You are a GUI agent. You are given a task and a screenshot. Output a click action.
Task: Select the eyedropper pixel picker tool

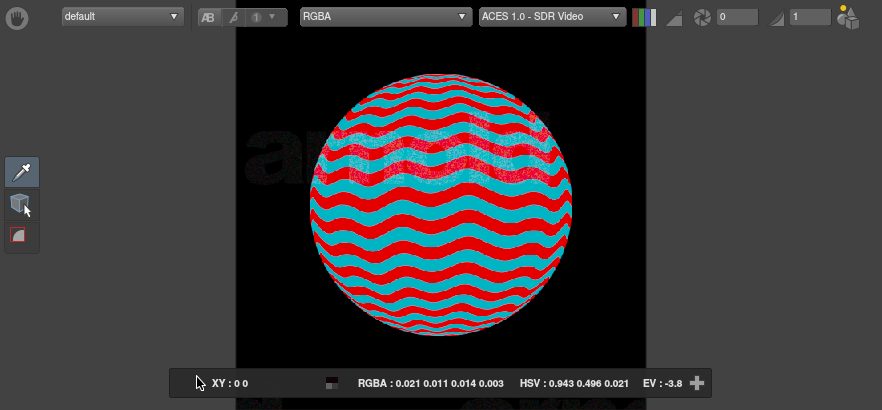coord(22,173)
